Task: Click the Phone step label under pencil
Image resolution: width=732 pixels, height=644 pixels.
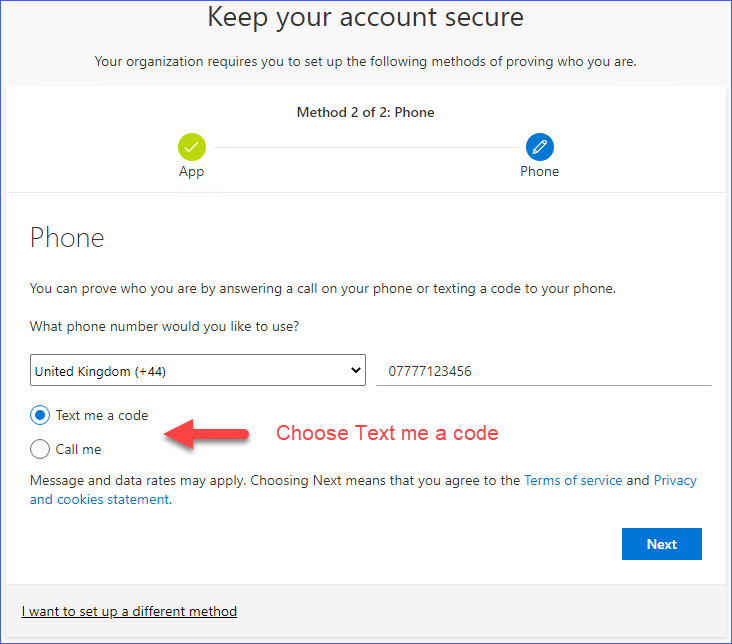Action: tap(540, 171)
